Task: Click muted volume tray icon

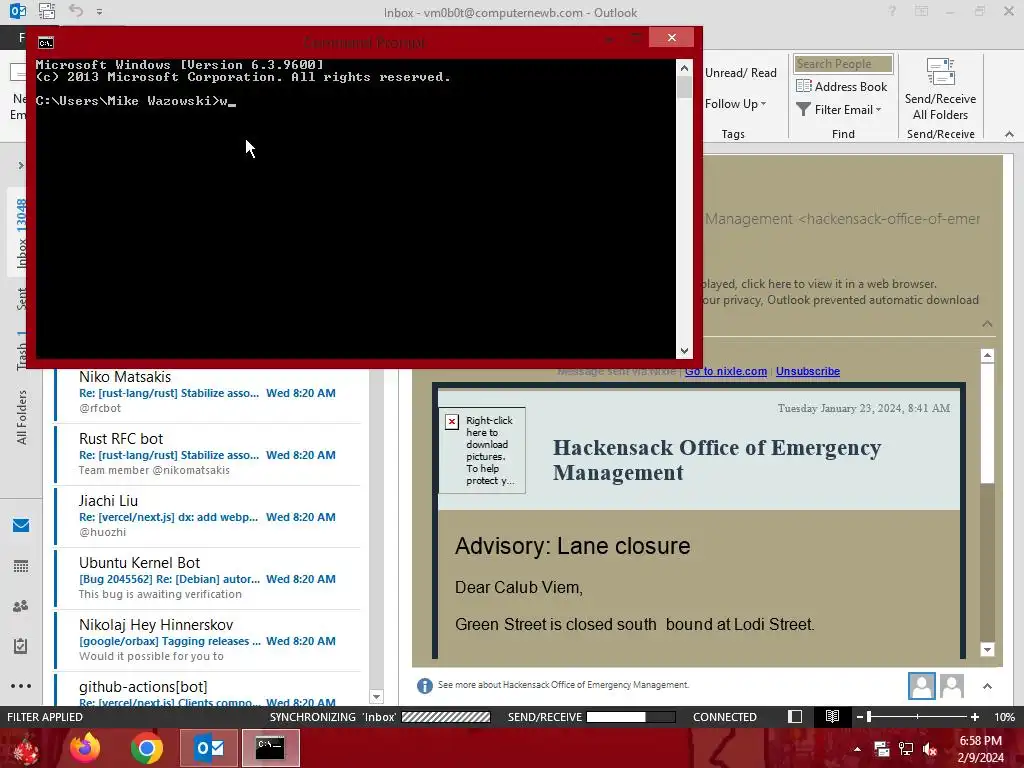Action: click(x=930, y=749)
